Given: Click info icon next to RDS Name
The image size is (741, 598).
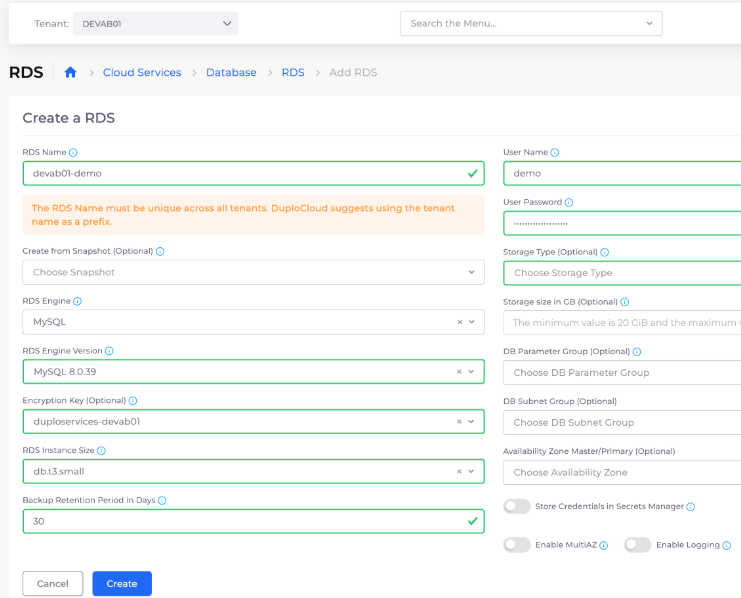Looking at the screenshot, I should pyautogui.click(x=73, y=153).
